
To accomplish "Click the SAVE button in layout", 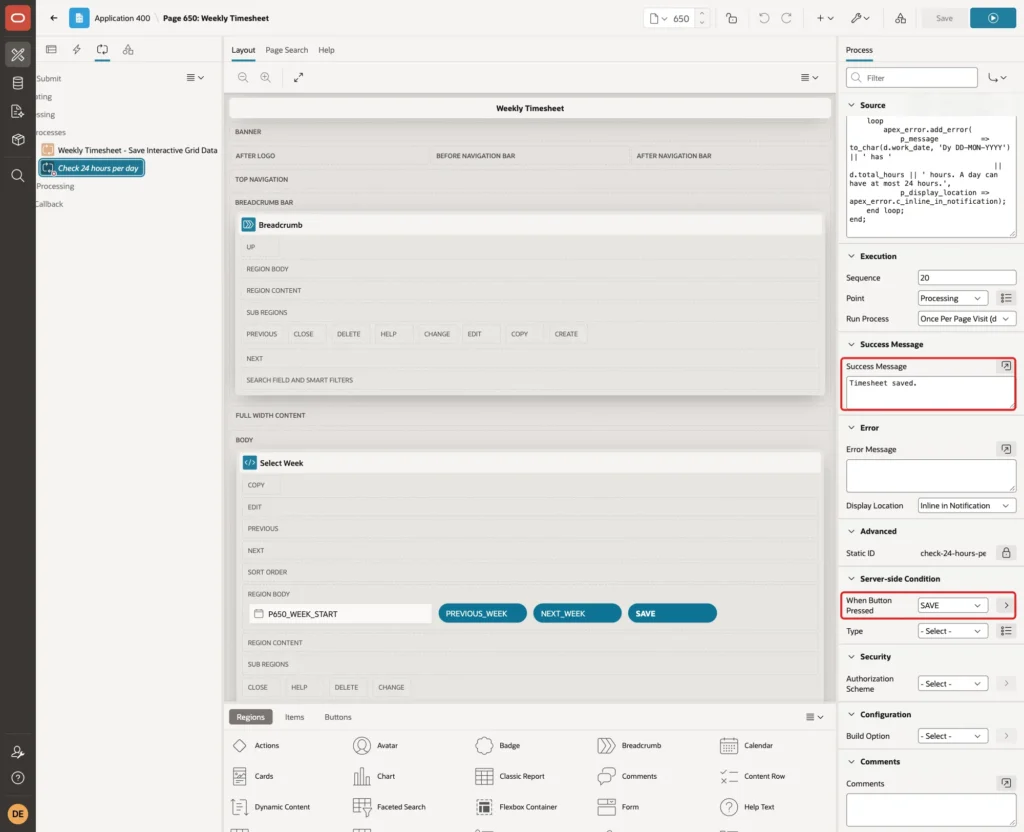I will coord(671,613).
